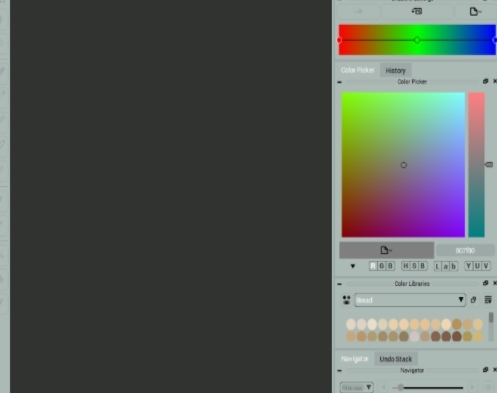This screenshot has width=497, height=393.
Task: Switch to the Undo Stack tab
Action: pyautogui.click(x=396, y=359)
